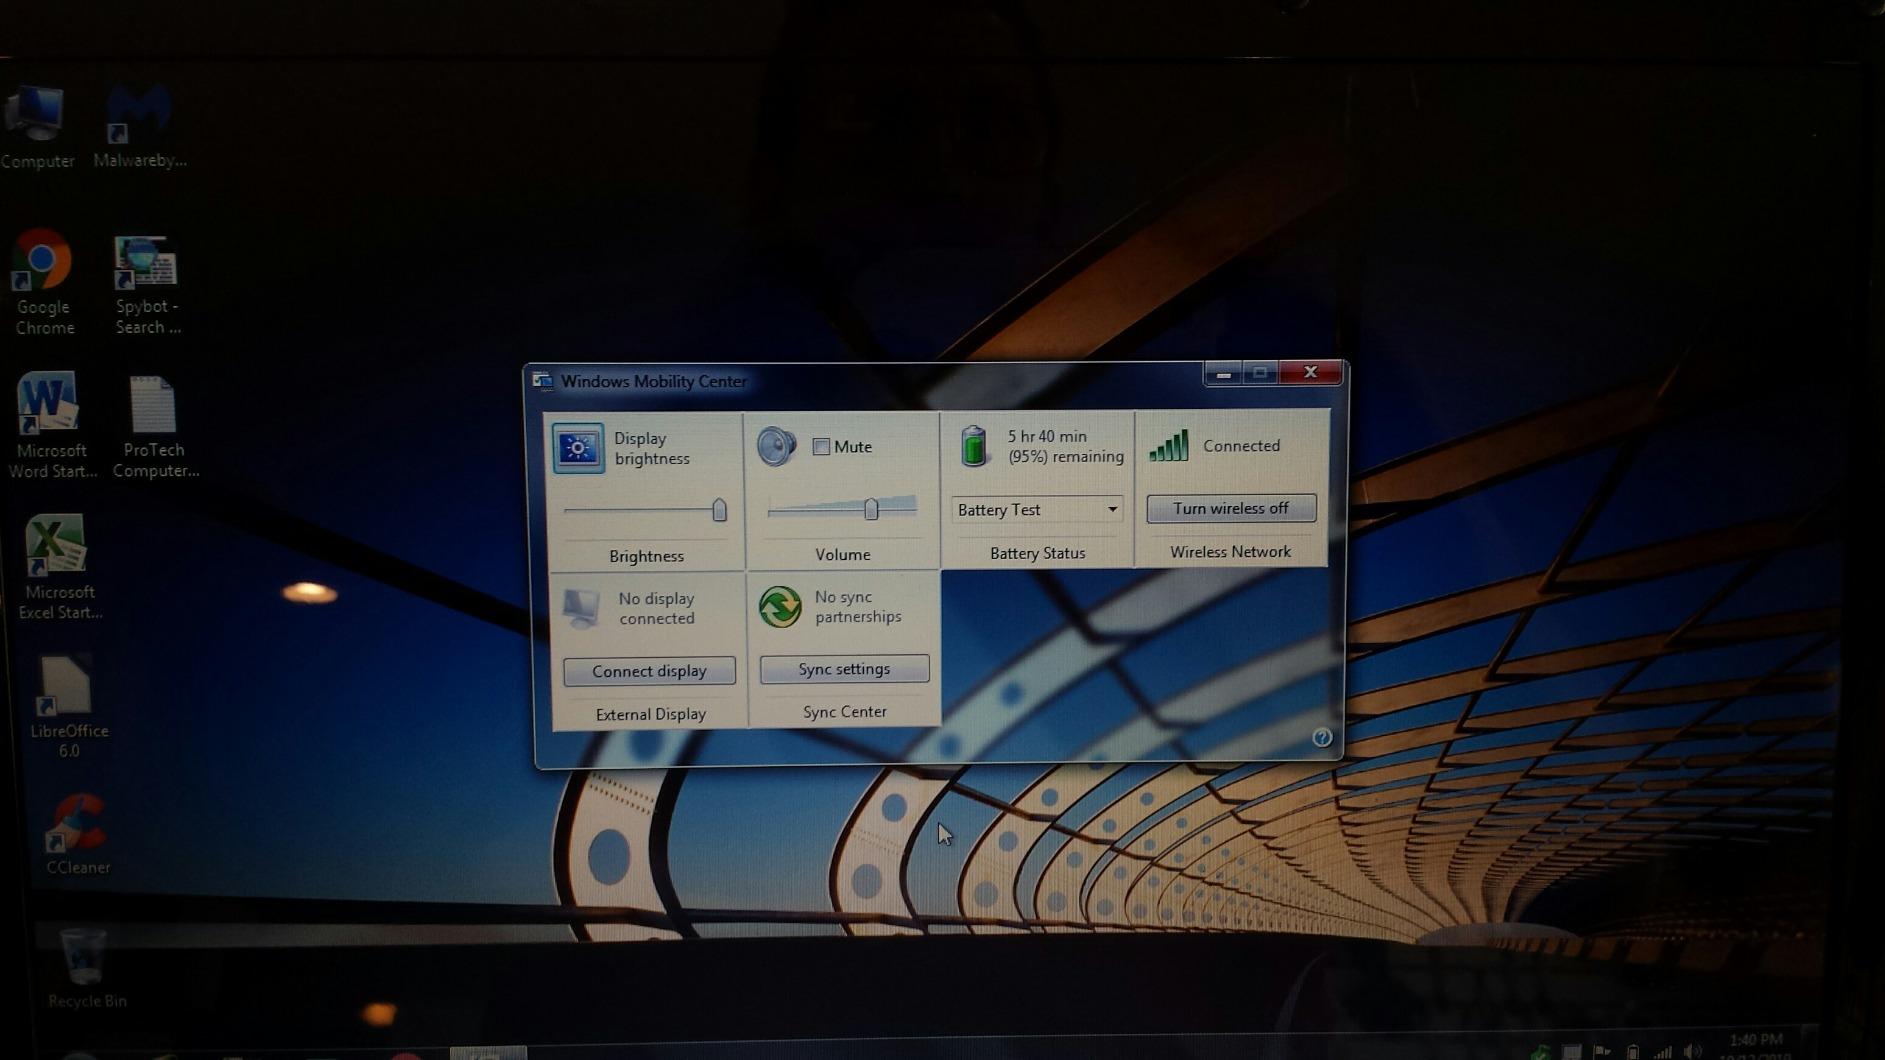Click the green Sync Center icon
This screenshot has width=1885, height=1060.
click(x=780, y=607)
